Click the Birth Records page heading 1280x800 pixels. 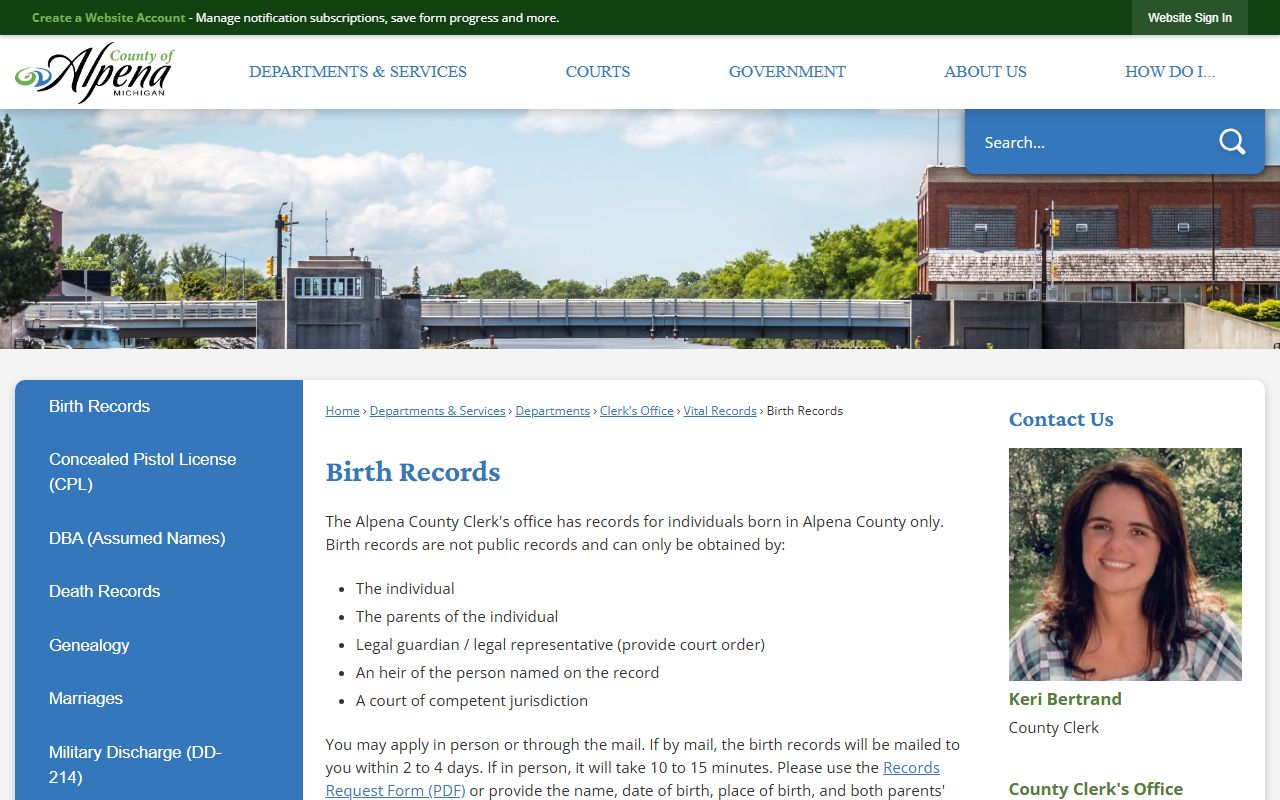point(413,472)
